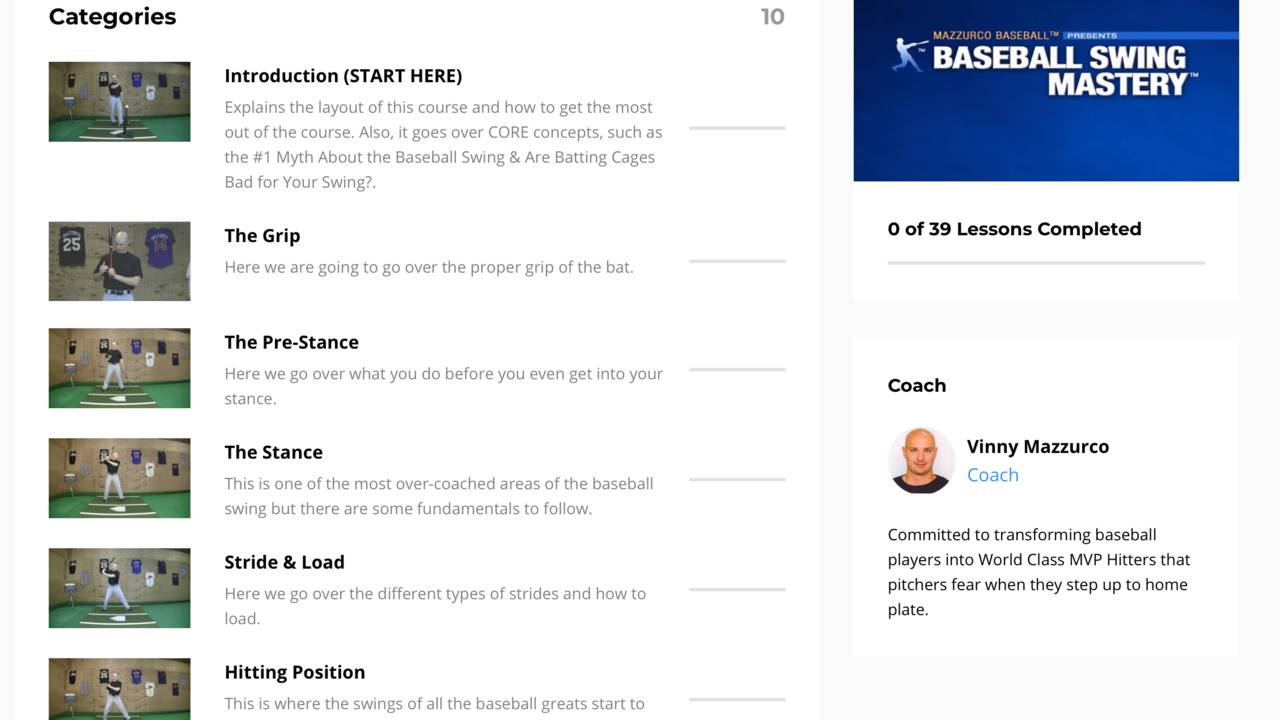This screenshot has width=1280, height=720.
Task: Open the Introduction (START HERE) title link
Action: click(343, 76)
